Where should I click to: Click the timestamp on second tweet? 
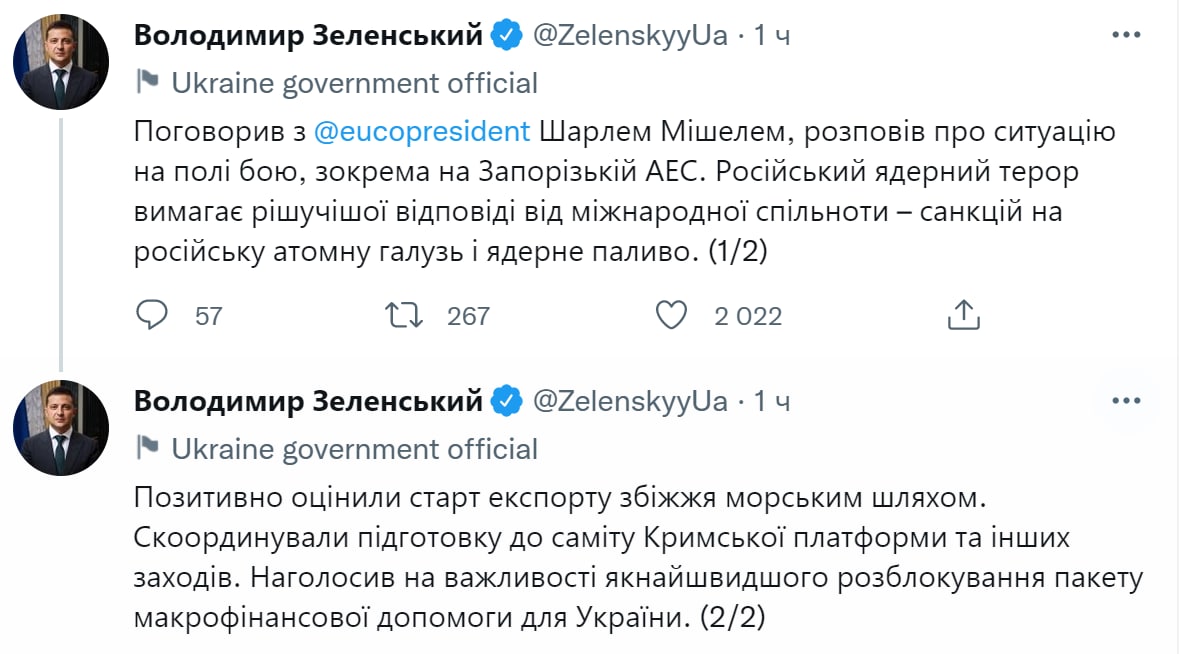[x=772, y=402]
